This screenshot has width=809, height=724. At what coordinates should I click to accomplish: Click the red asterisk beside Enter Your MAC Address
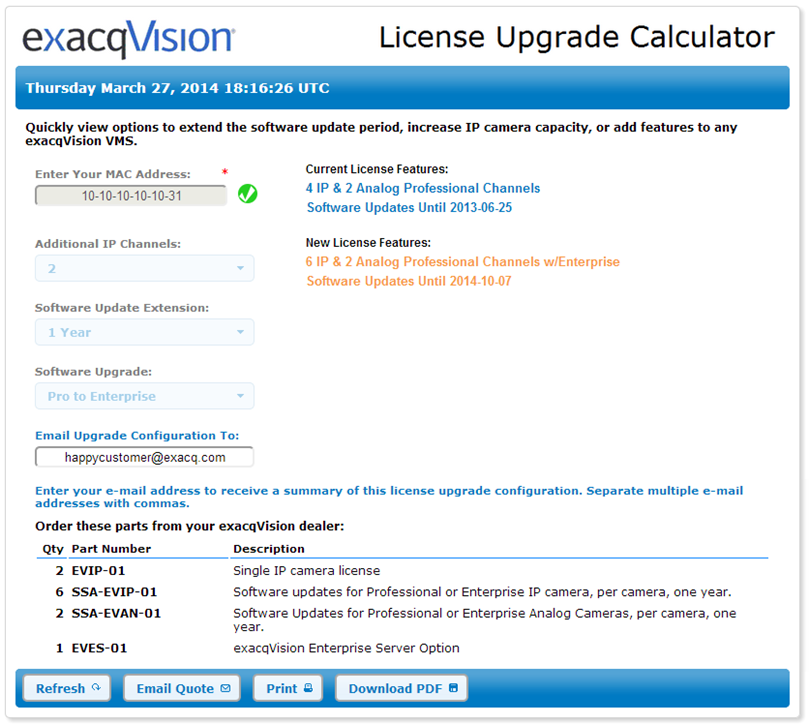coord(226,170)
